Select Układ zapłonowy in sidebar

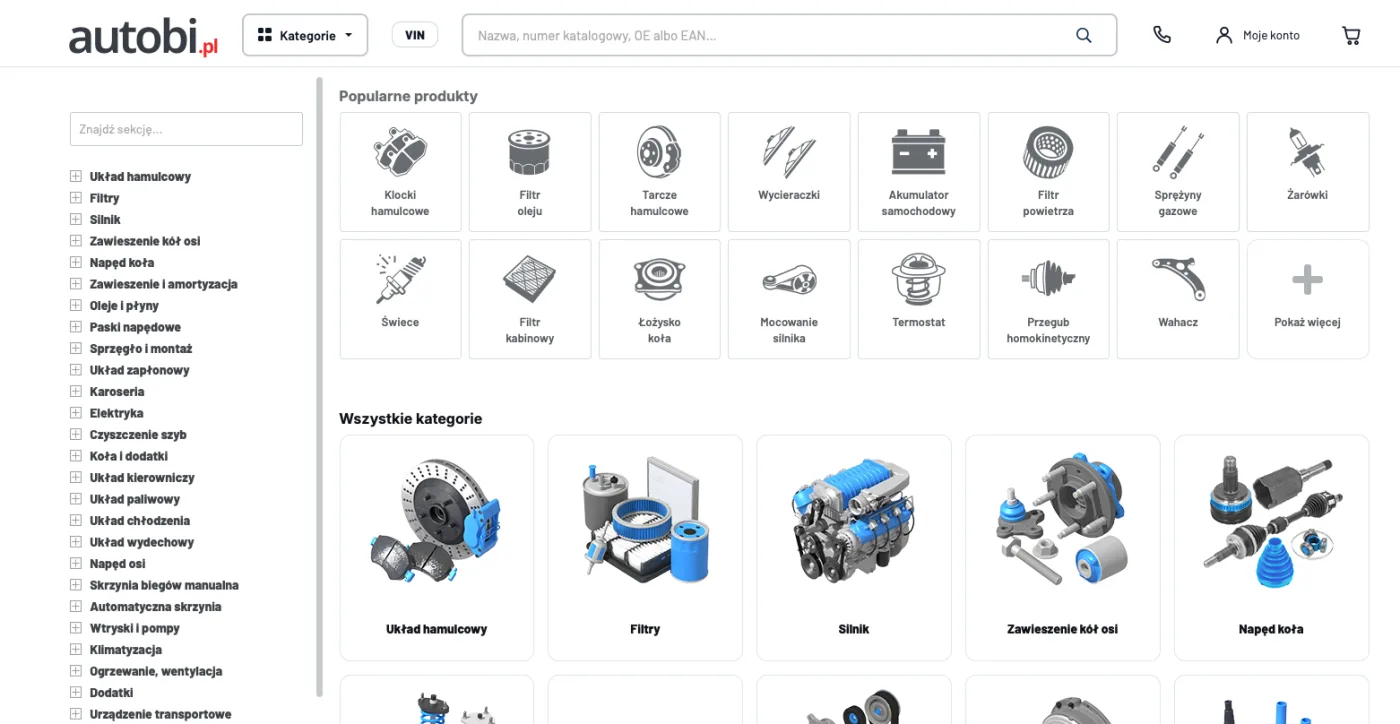pos(140,370)
